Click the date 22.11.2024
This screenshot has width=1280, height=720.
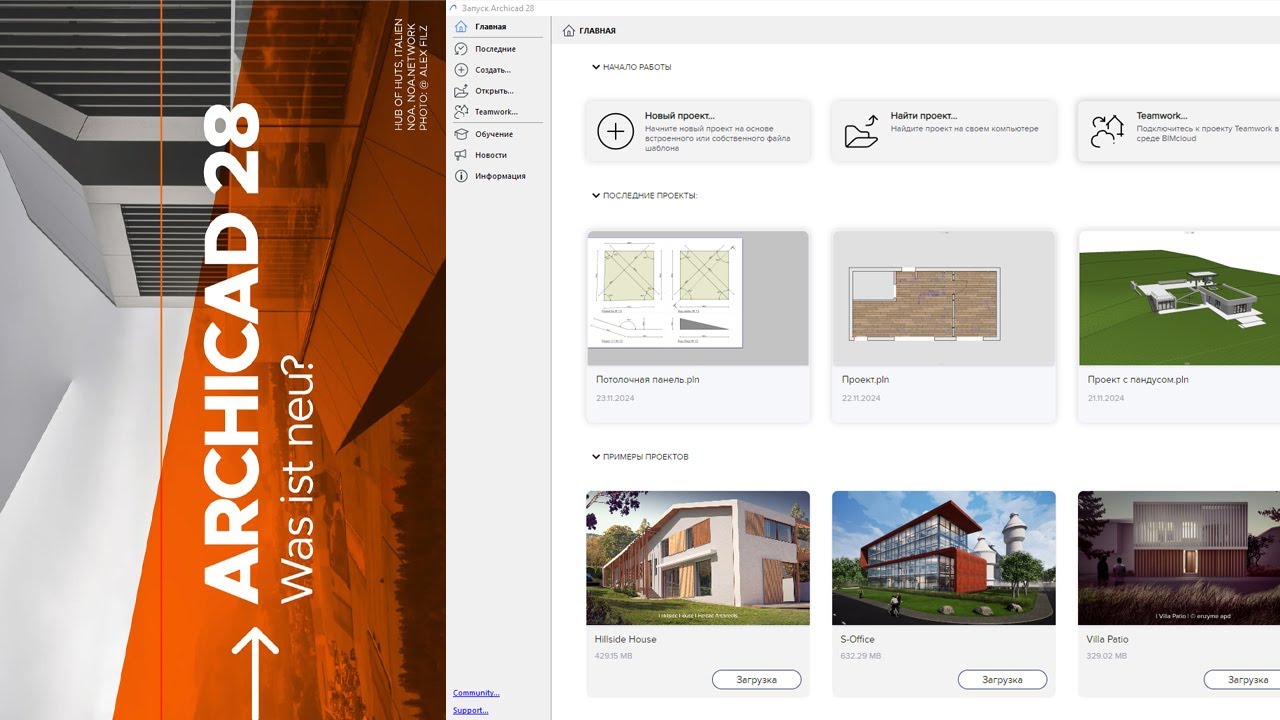pos(861,399)
